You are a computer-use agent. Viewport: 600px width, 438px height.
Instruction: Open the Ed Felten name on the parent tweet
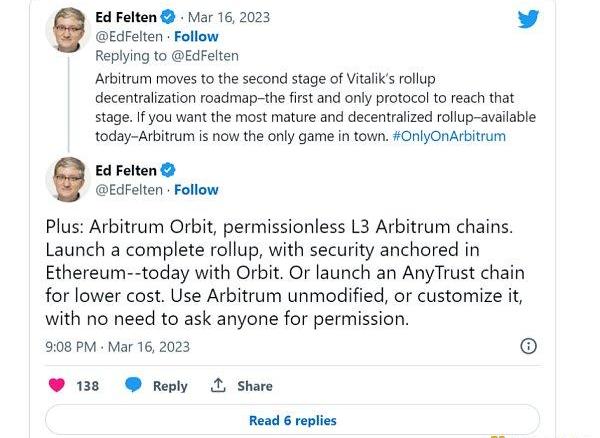pos(125,17)
